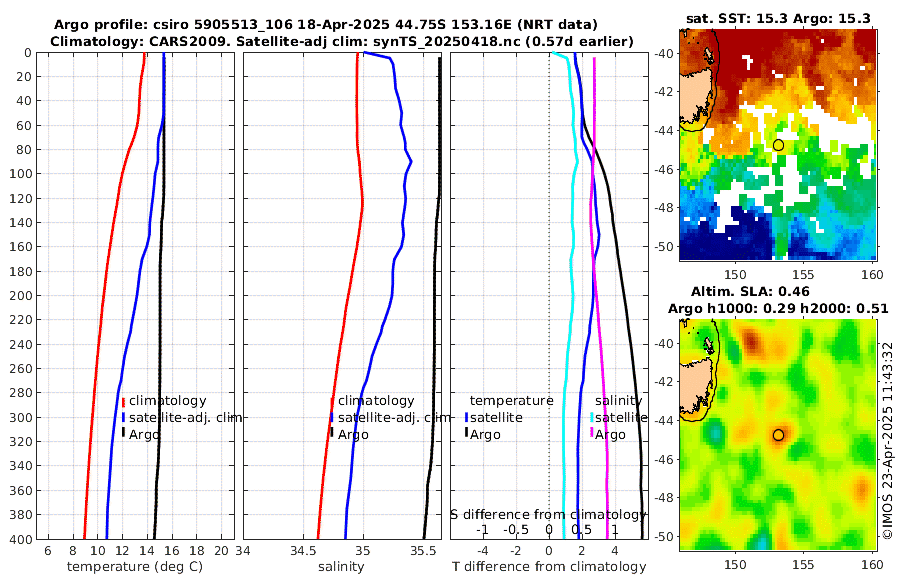
Task: Click the 'T difference from climatology' axis label
Action: coord(549,567)
